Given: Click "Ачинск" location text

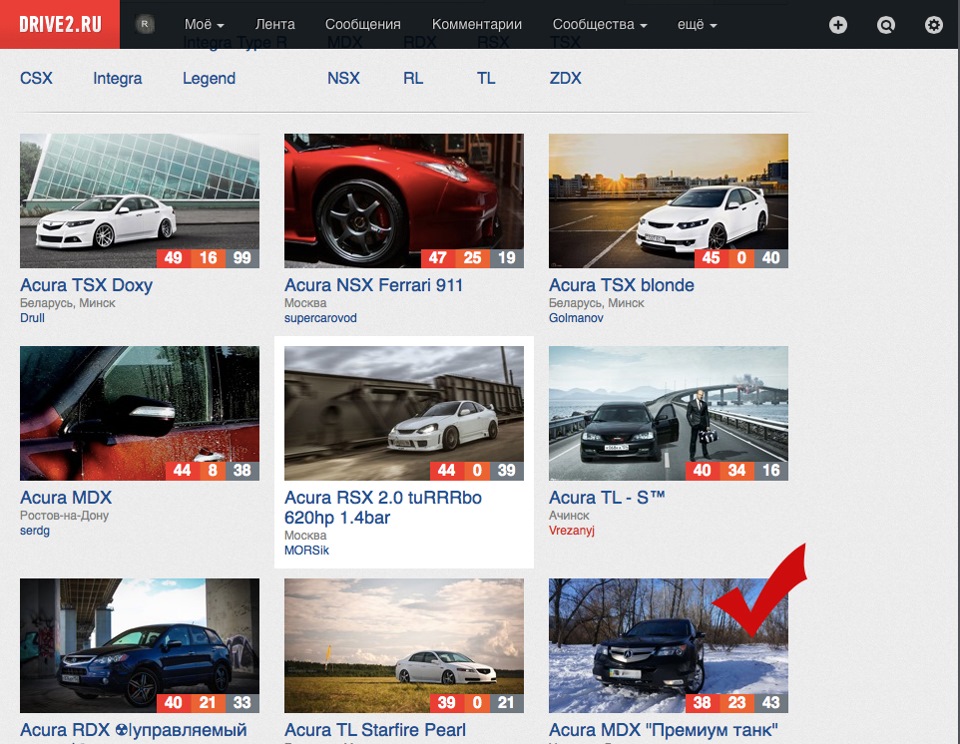Looking at the screenshot, I should (569, 516).
